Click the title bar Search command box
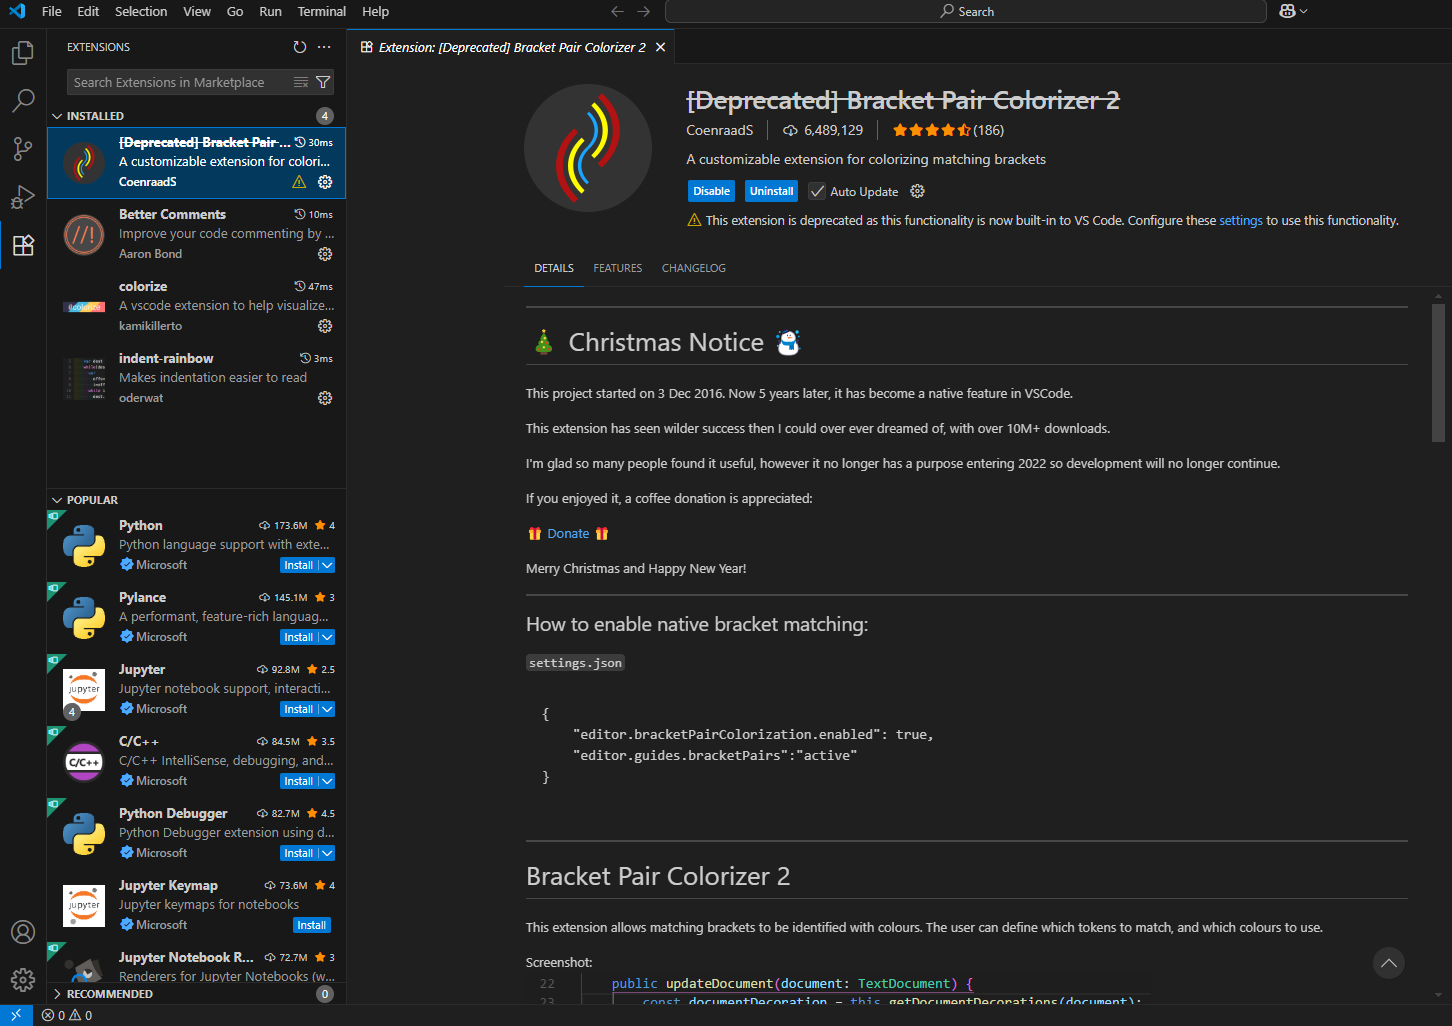This screenshot has height=1026, width=1452. tap(966, 11)
